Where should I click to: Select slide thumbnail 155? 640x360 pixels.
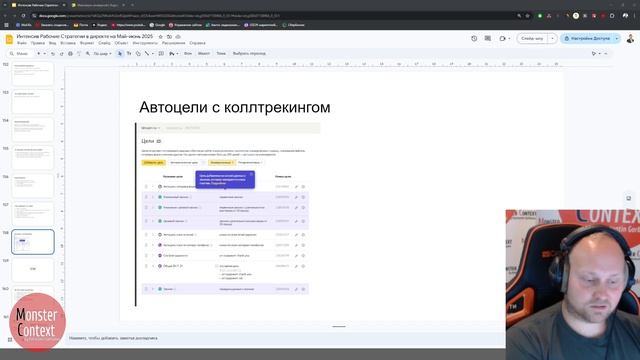coord(33,158)
